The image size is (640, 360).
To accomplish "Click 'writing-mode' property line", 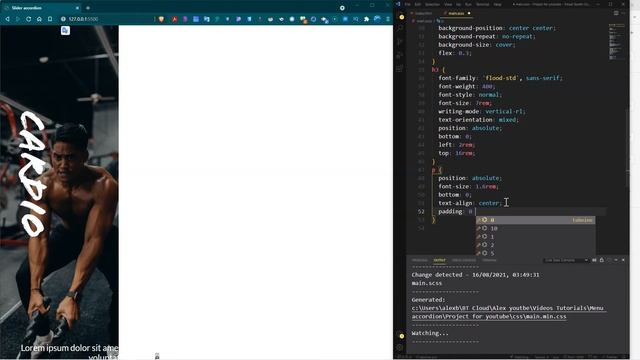I will click(x=482, y=111).
